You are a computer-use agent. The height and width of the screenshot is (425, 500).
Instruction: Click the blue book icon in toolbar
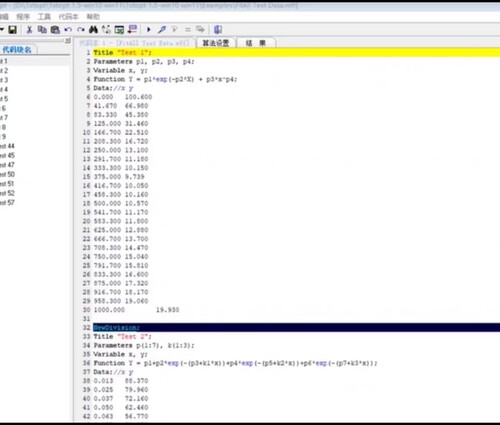218,30
